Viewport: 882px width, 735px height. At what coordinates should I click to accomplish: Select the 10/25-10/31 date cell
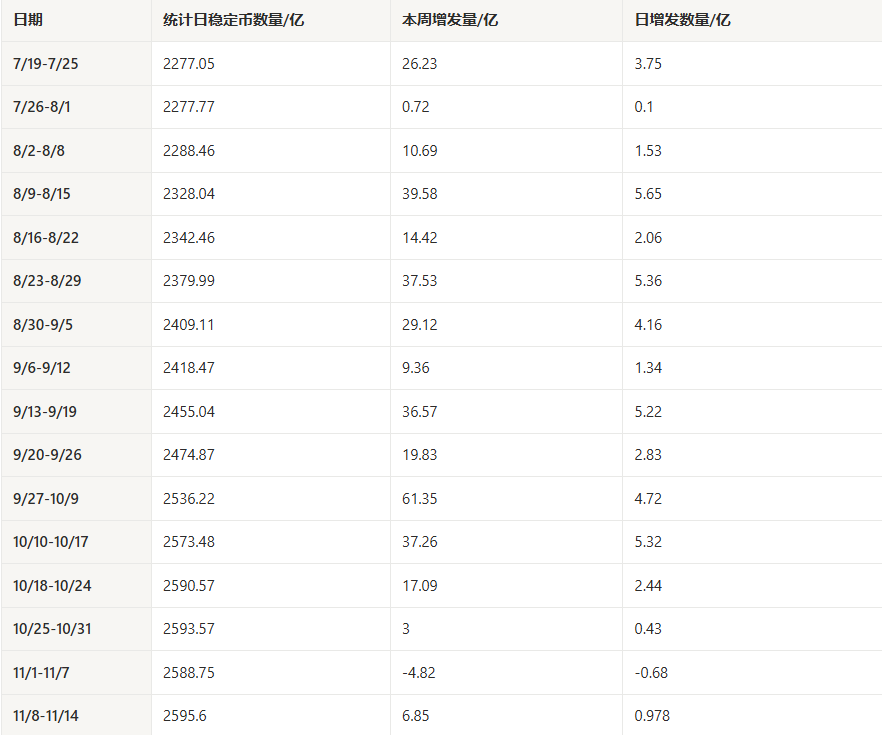pos(51,629)
